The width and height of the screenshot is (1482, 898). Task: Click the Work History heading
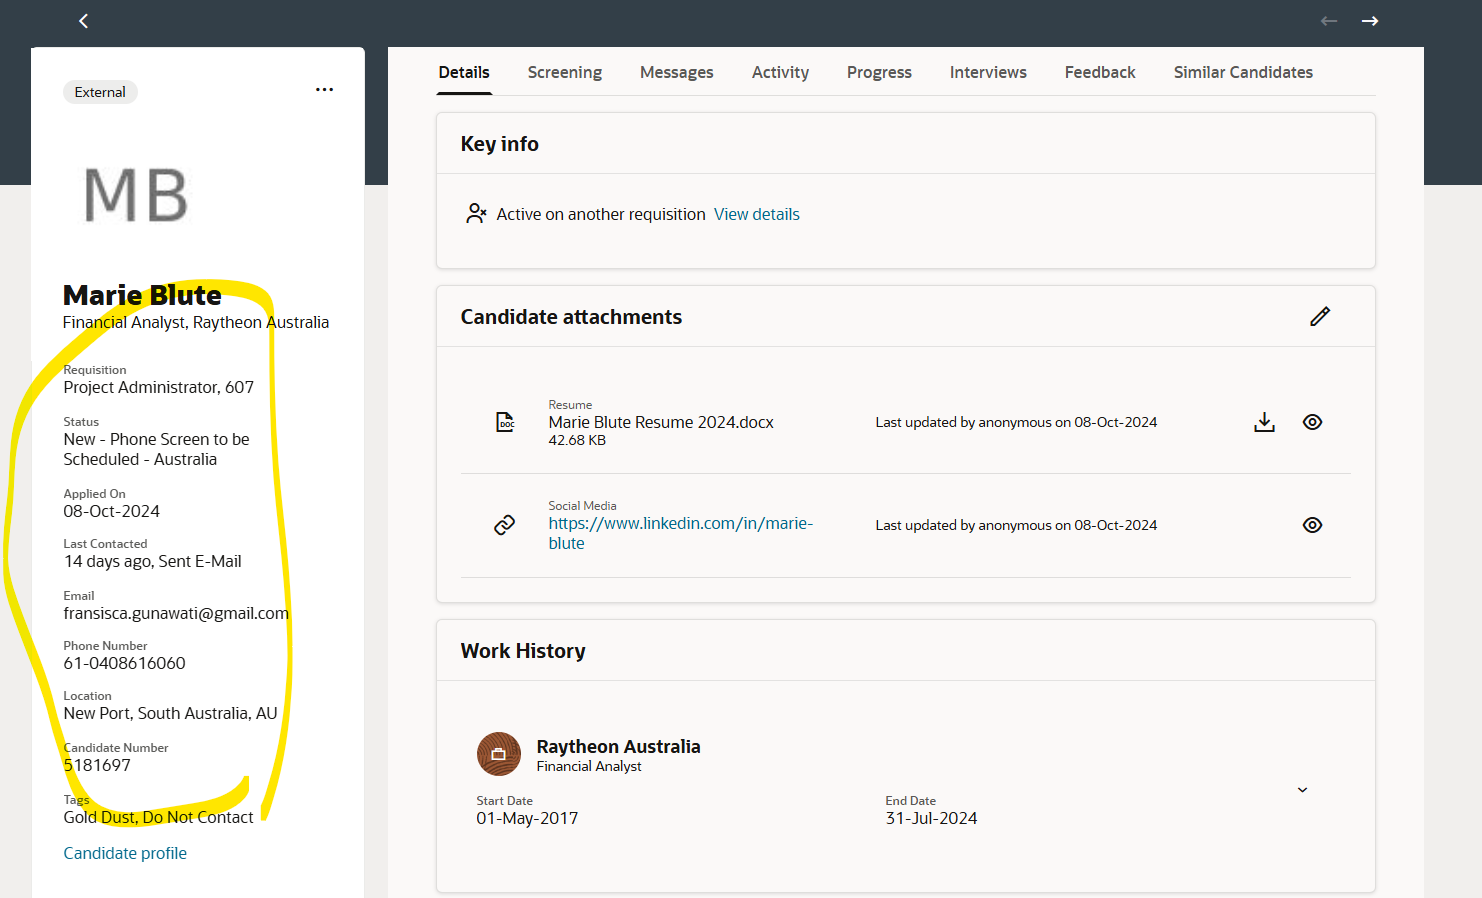[523, 651]
